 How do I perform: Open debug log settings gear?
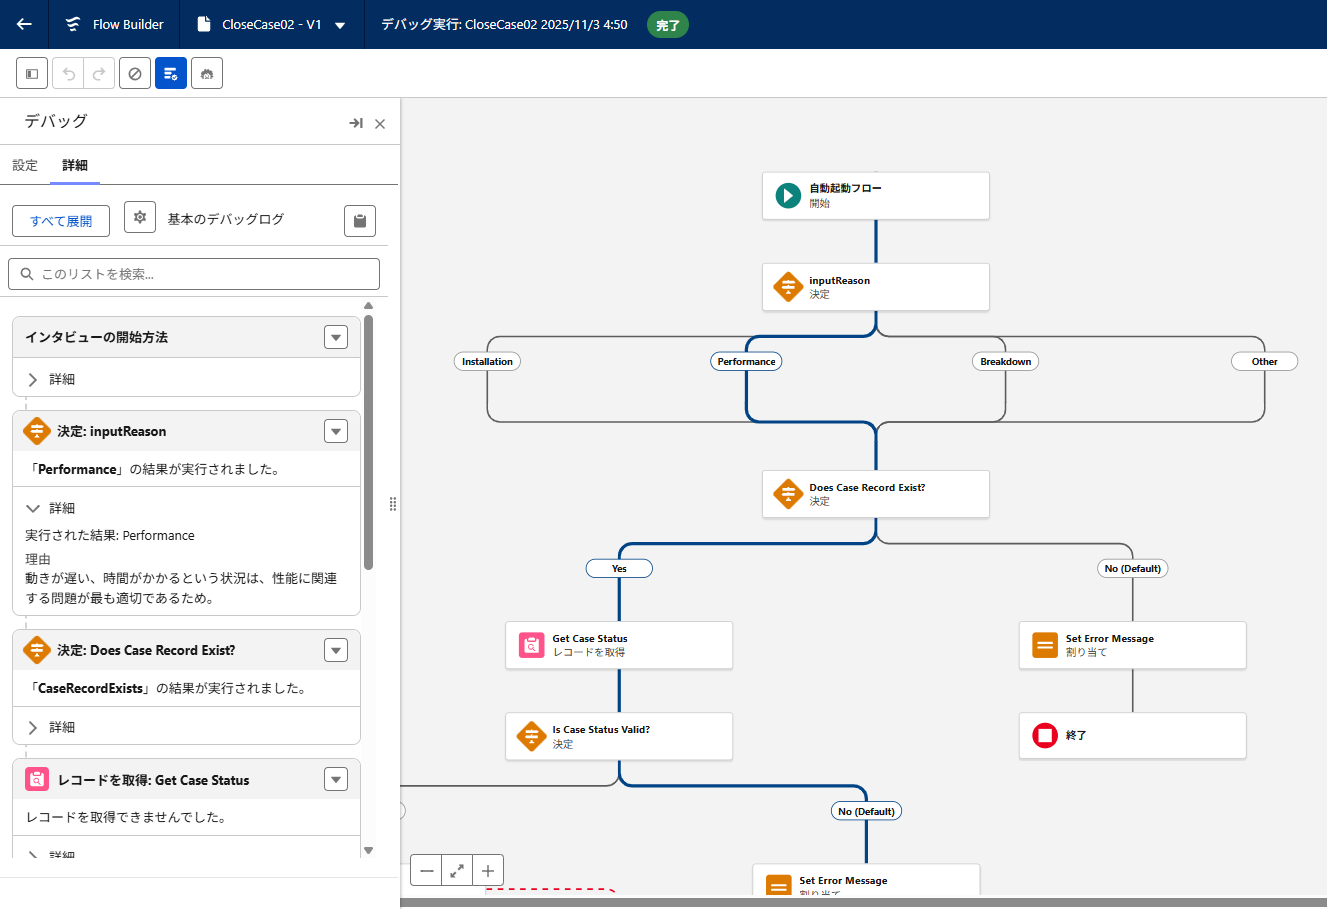[x=140, y=218]
